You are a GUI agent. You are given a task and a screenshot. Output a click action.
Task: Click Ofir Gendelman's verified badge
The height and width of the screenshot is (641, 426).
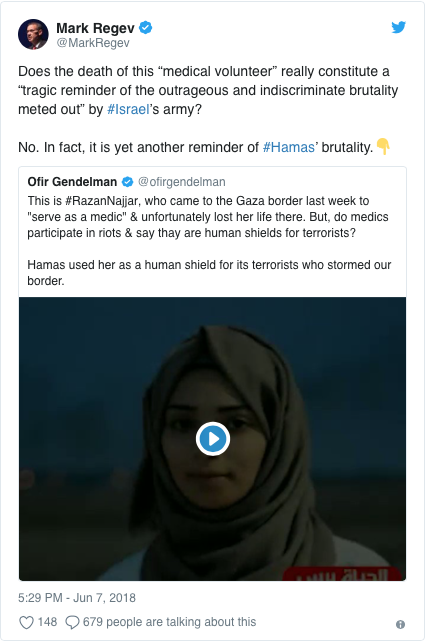coord(128,182)
